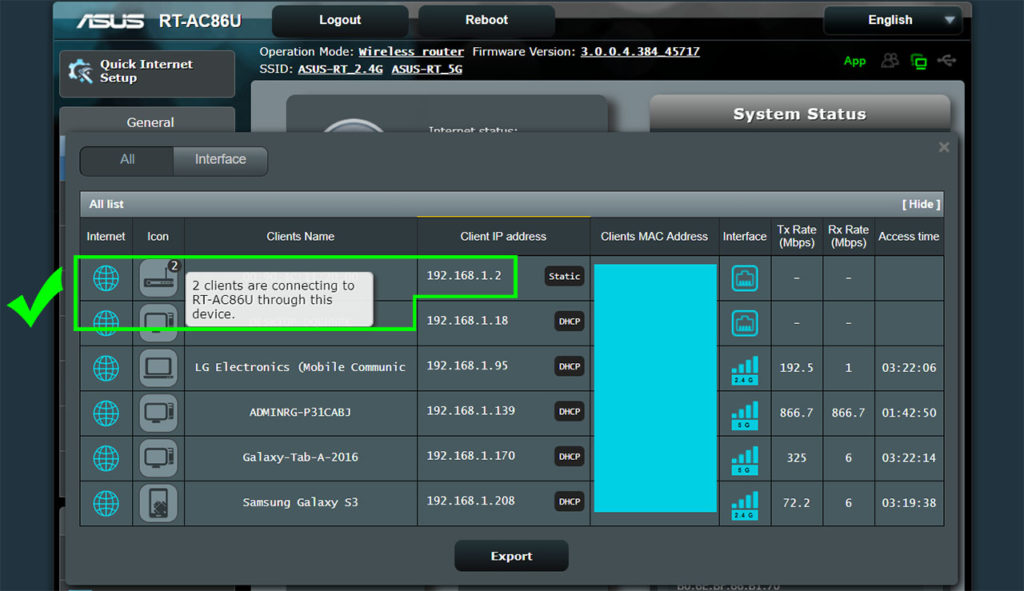Click the globe Internet icon beside Samsung Galaxy S3
The height and width of the screenshot is (591, 1024).
[105, 503]
